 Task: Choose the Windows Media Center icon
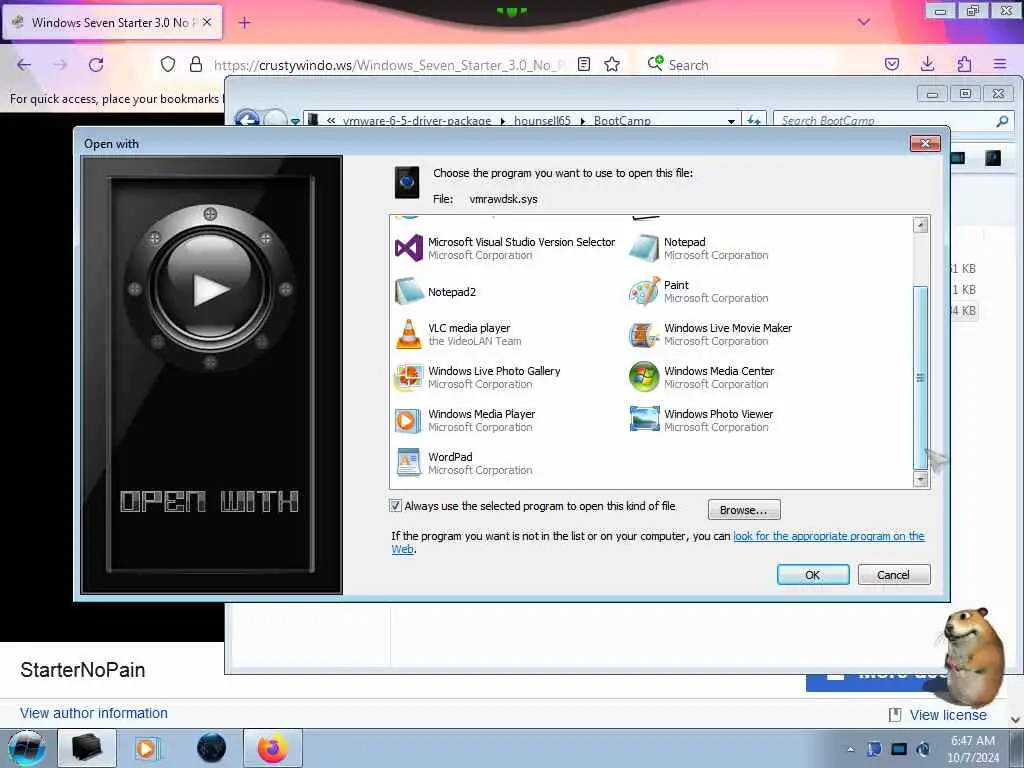(644, 377)
